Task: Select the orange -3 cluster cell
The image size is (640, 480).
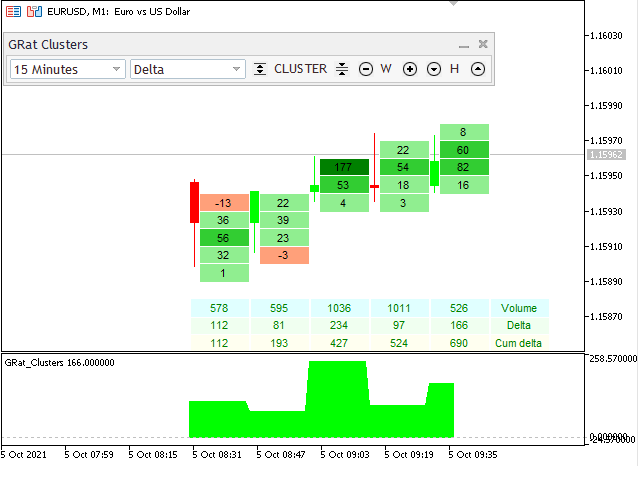Action: pos(284,256)
